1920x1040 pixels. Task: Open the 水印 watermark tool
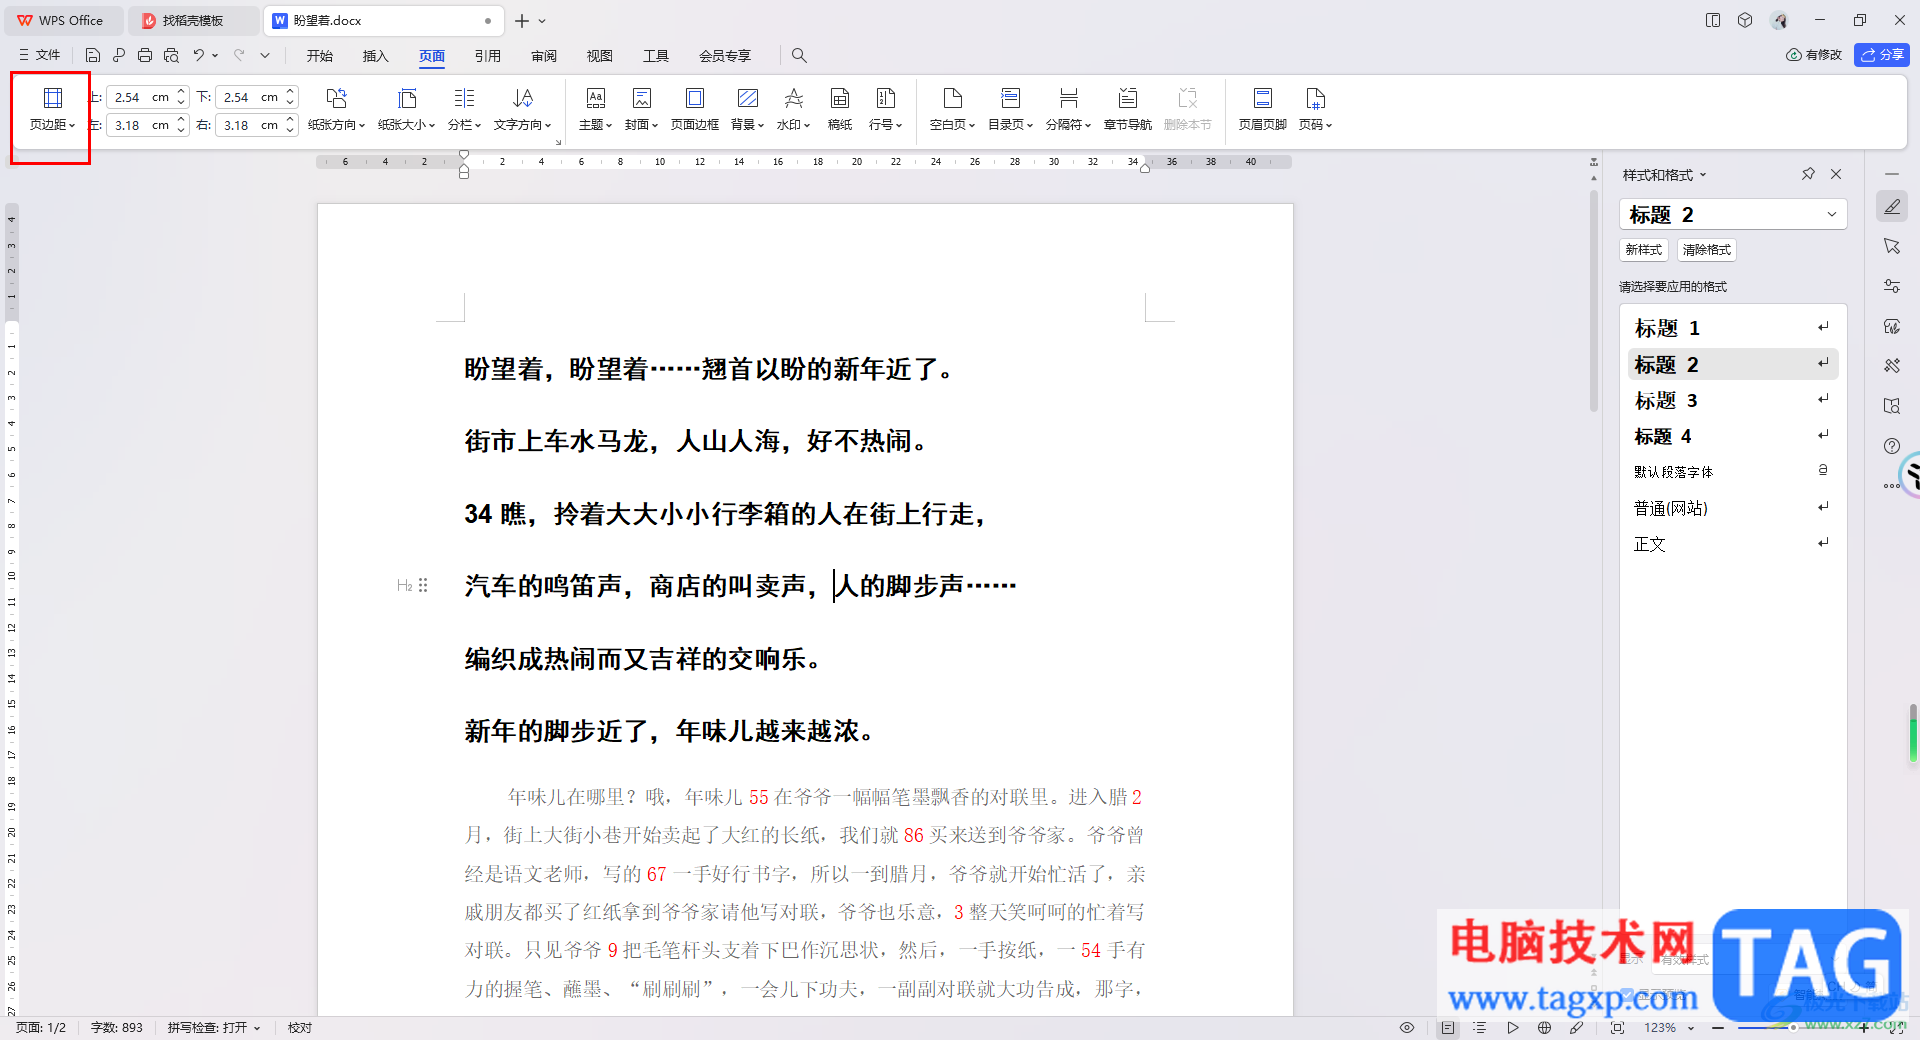pyautogui.click(x=793, y=110)
